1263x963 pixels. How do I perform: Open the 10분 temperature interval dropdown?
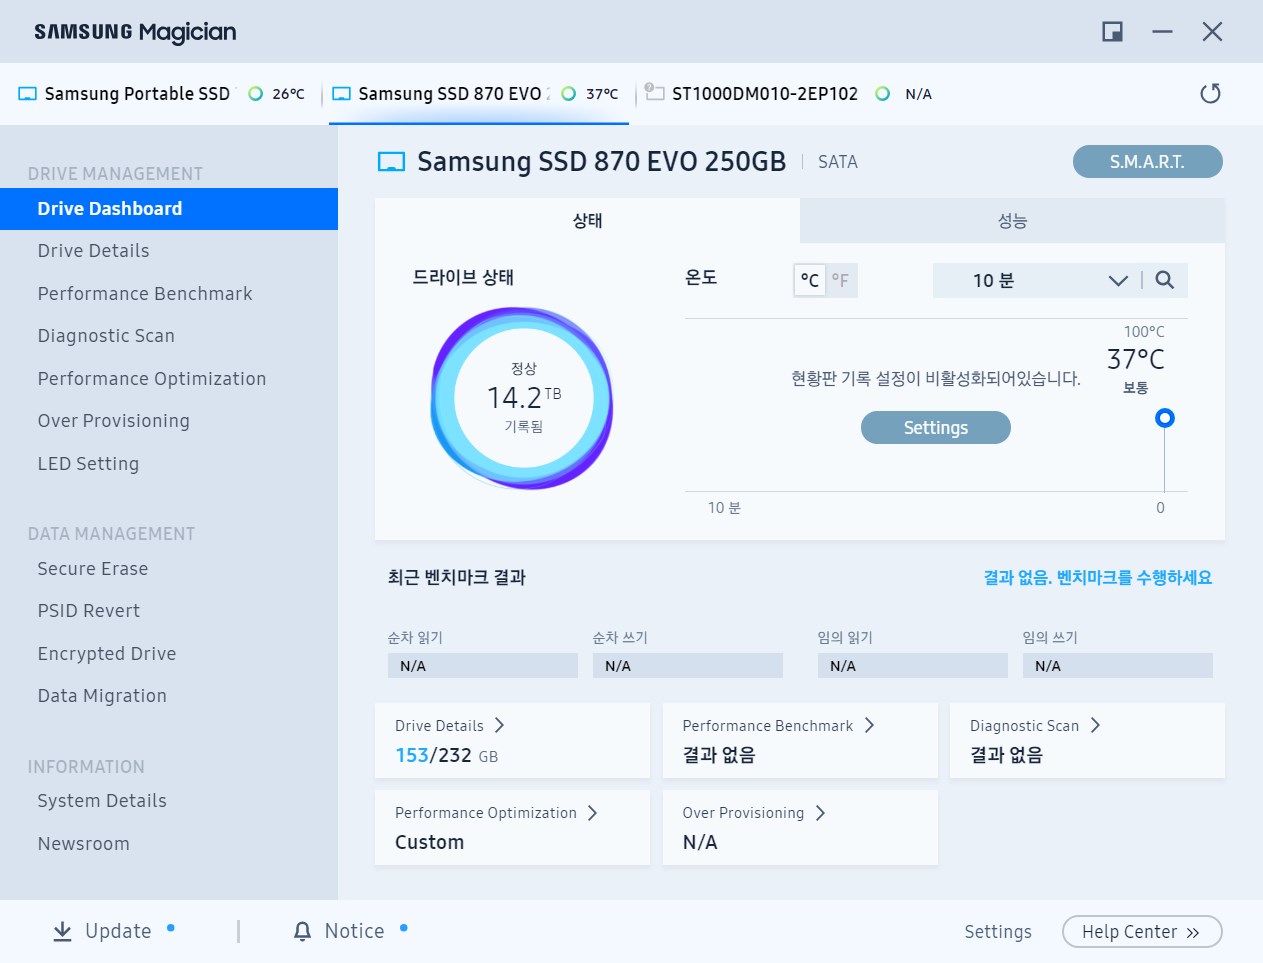coord(1118,280)
